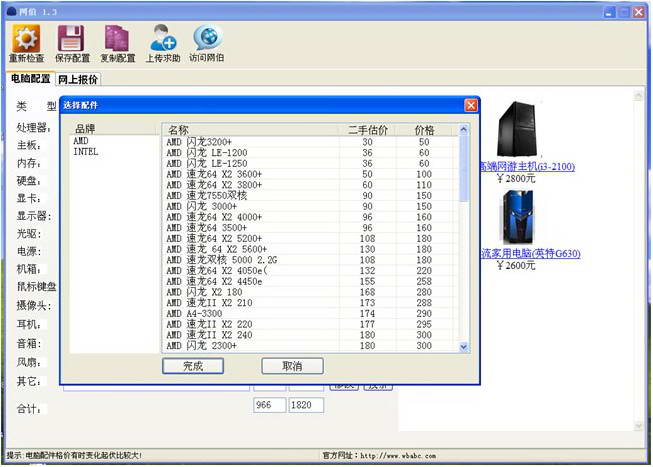Switch to the 电脑配置 tab

click(x=30, y=79)
